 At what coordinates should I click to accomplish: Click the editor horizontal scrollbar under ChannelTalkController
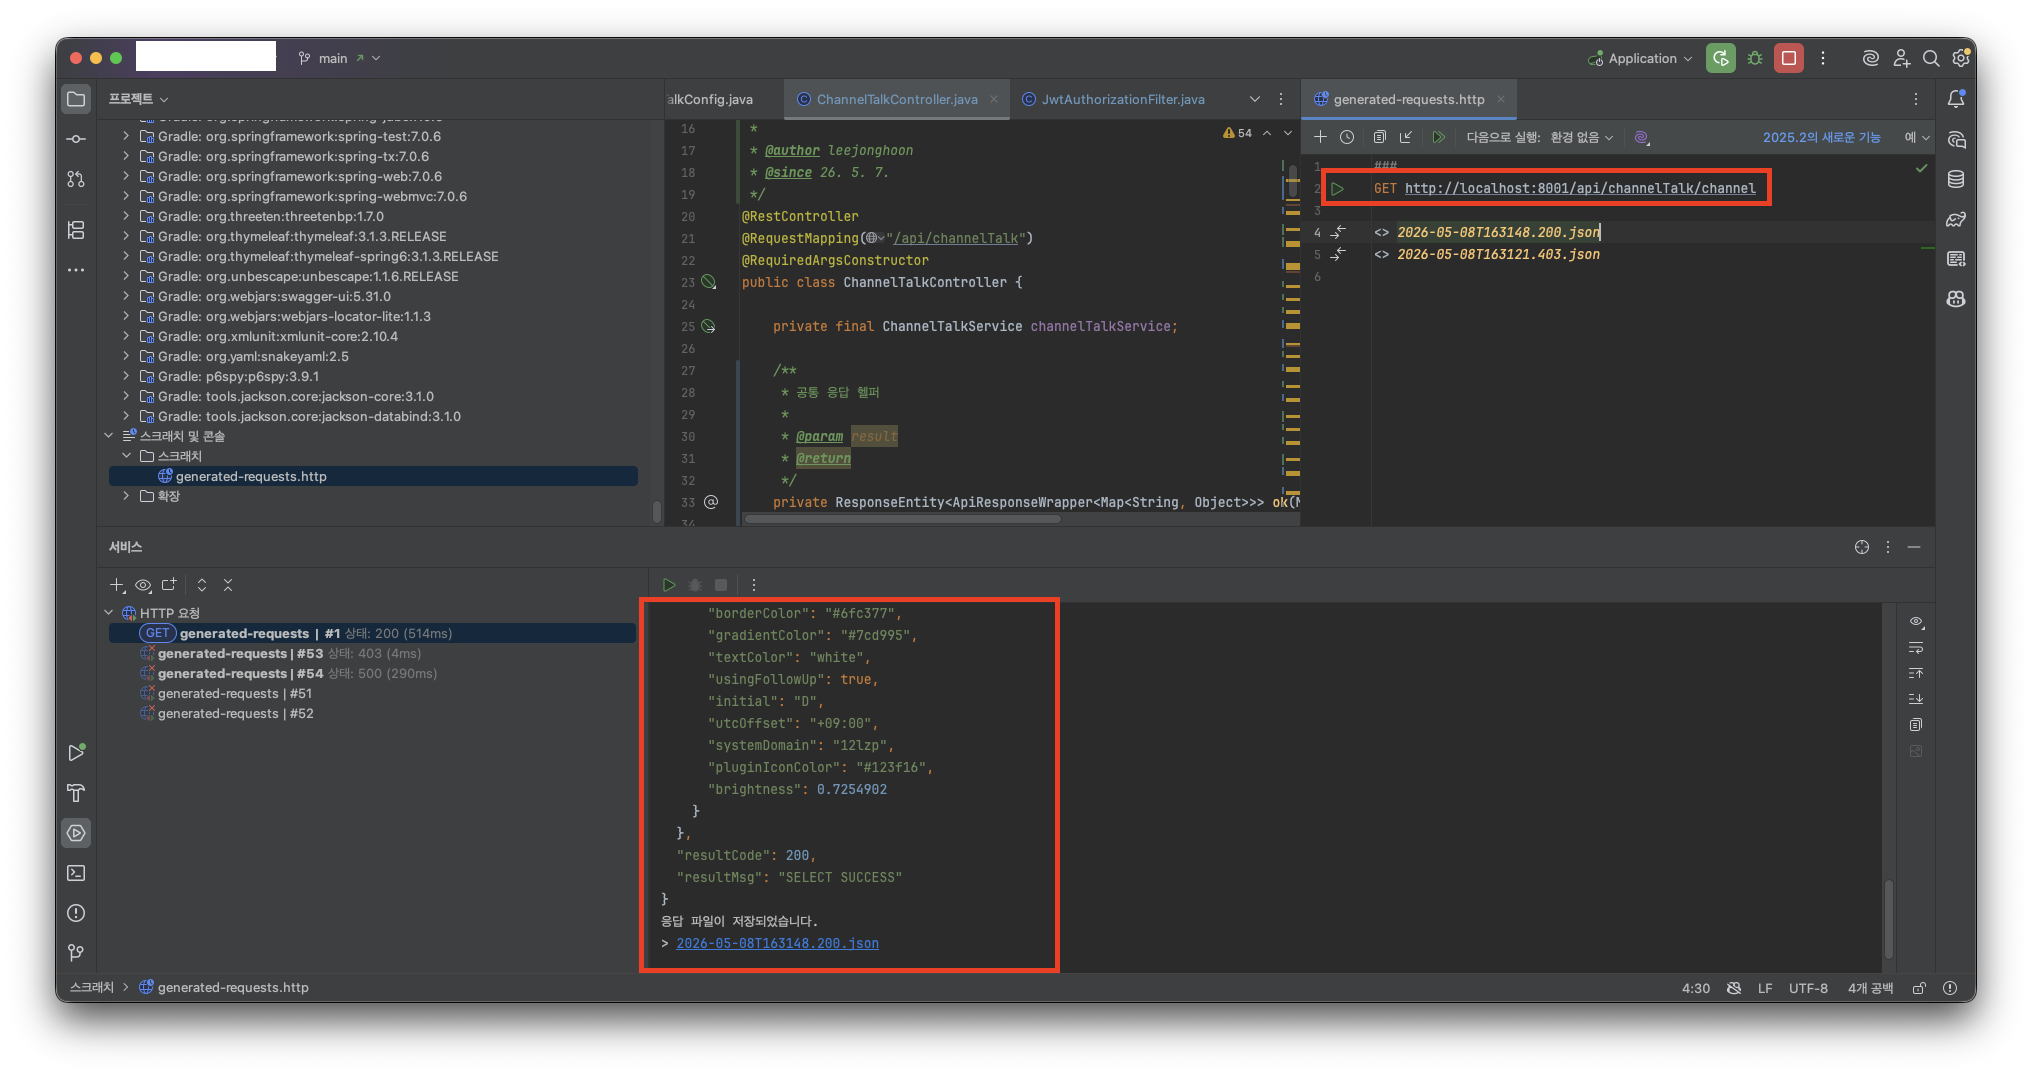pyautogui.click(x=903, y=519)
